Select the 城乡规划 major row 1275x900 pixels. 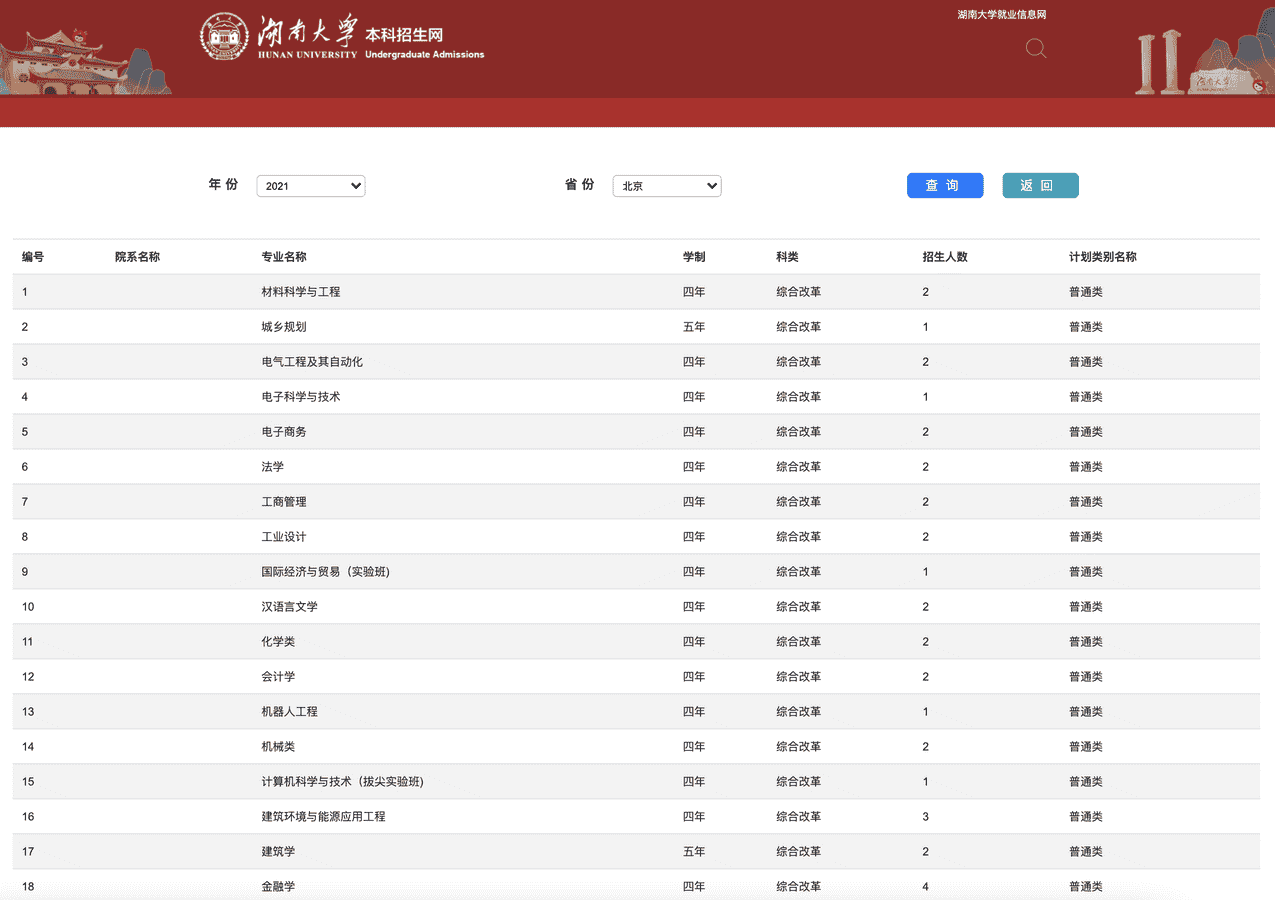click(284, 327)
